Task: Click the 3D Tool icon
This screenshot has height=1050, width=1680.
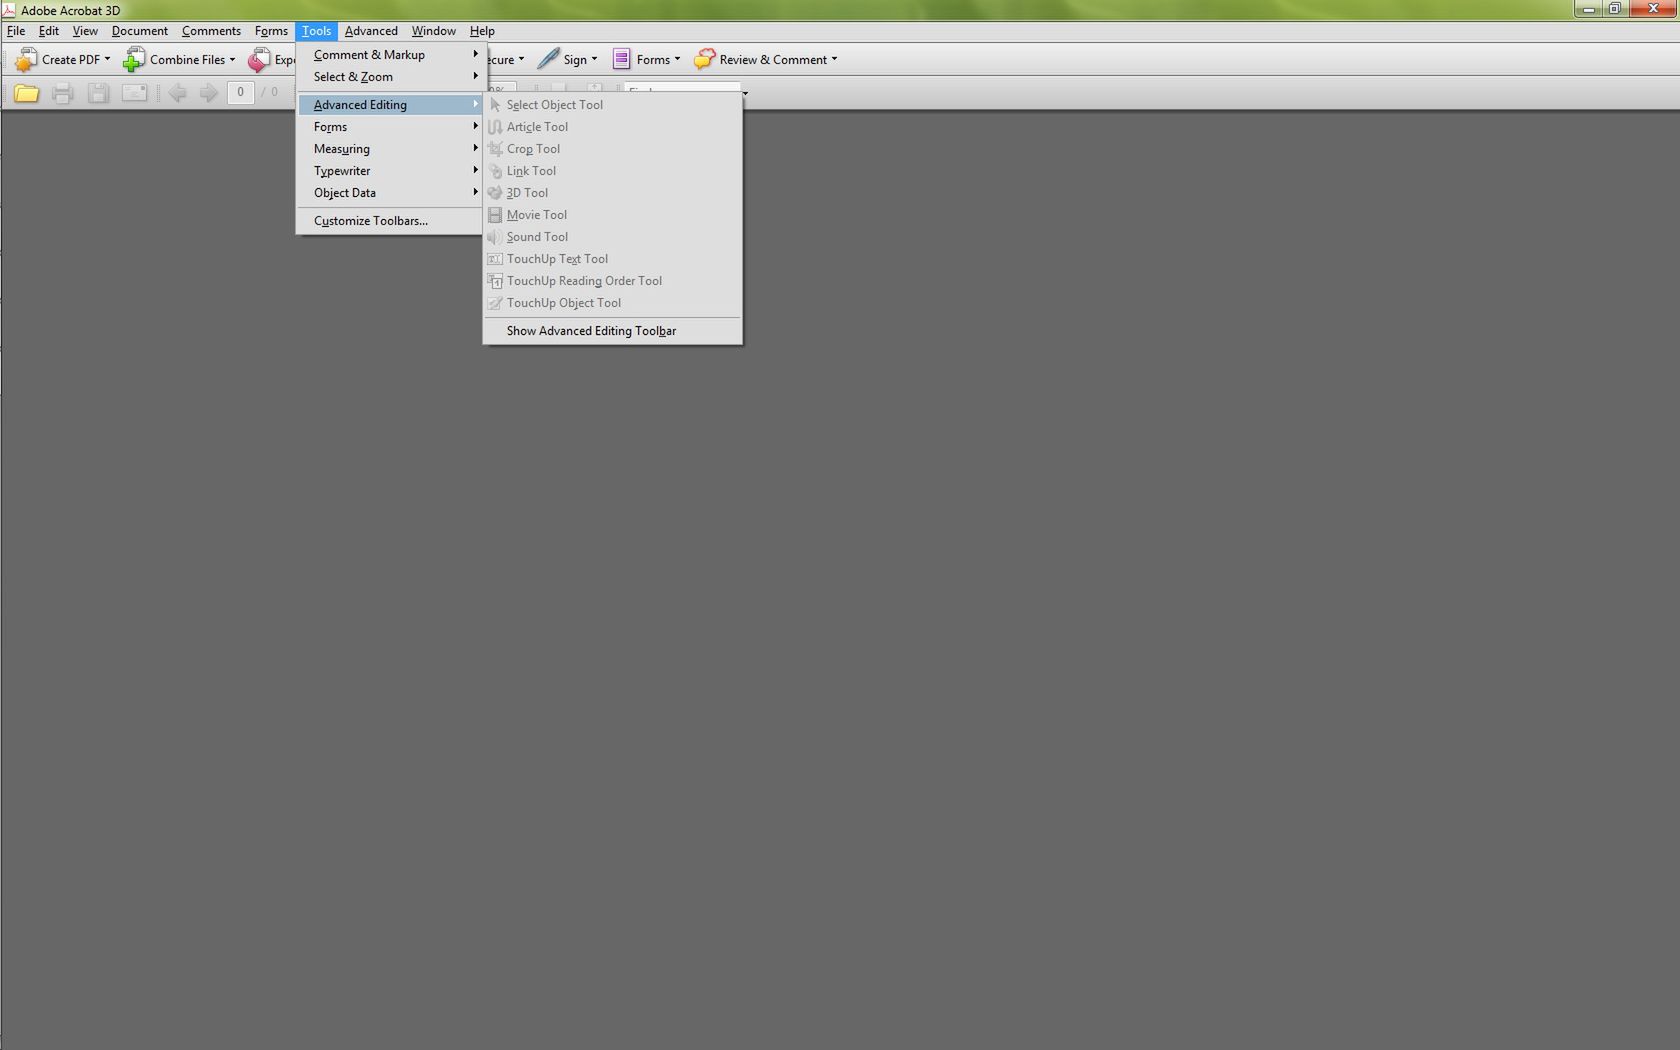Action: click(495, 193)
